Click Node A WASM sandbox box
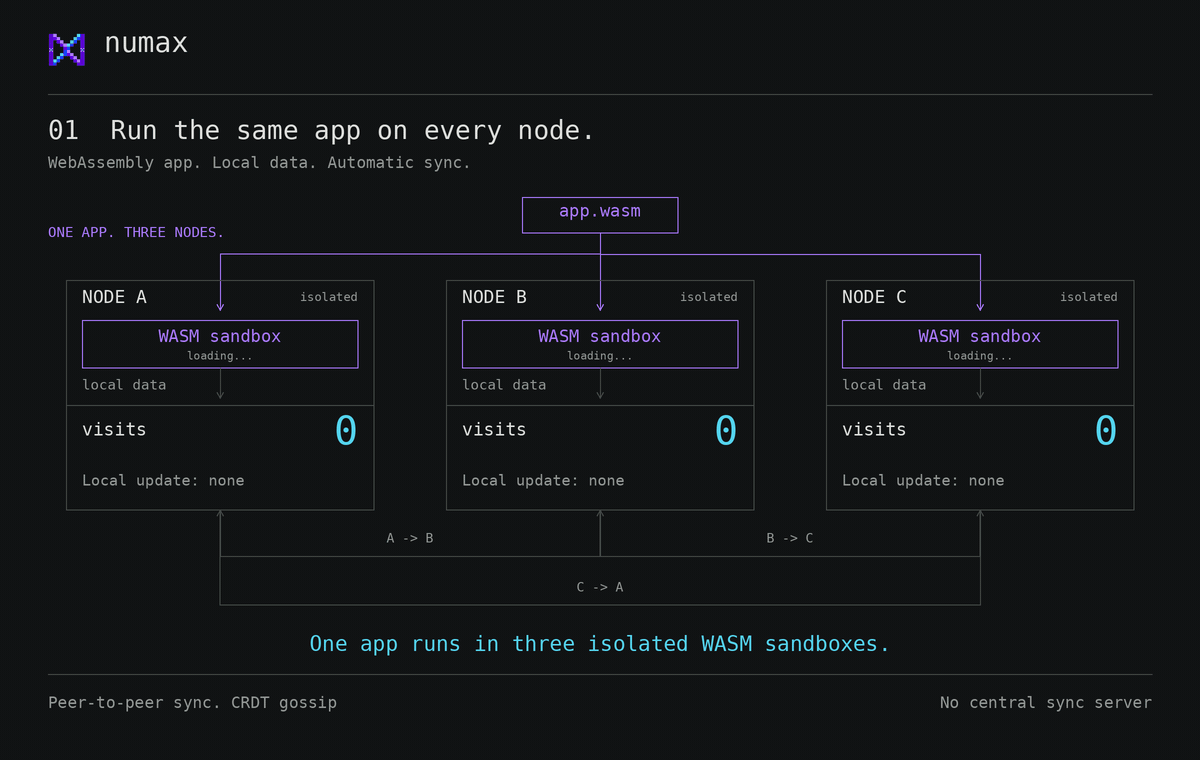 coord(220,344)
